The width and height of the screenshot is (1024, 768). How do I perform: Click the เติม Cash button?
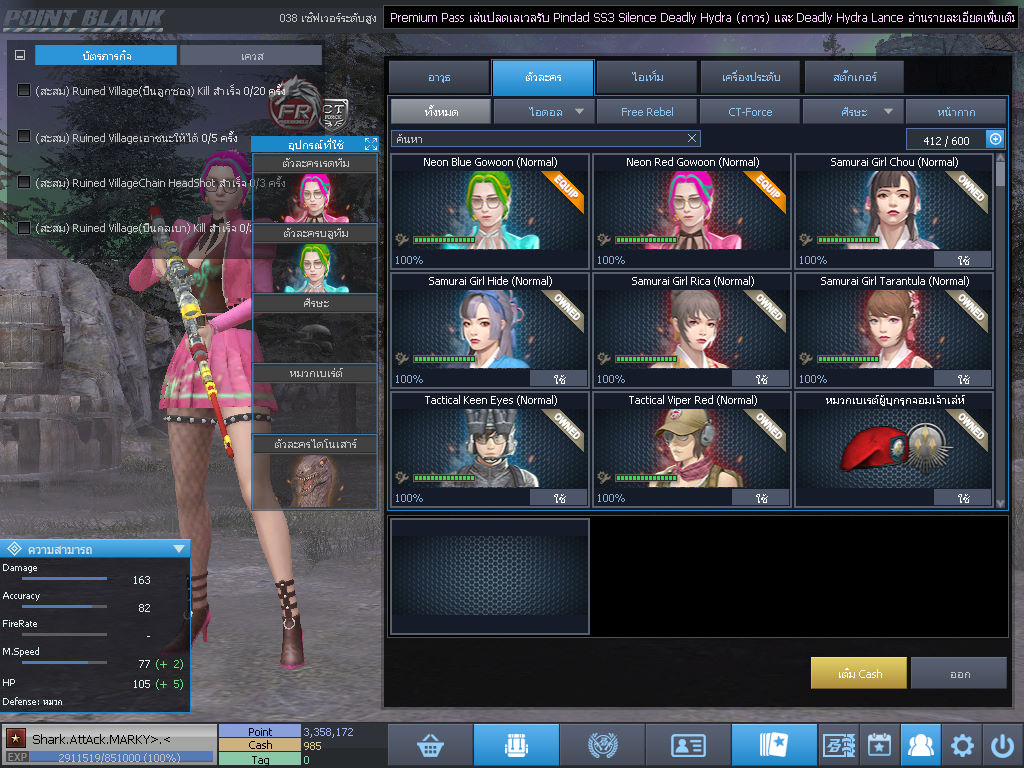coord(859,673)
